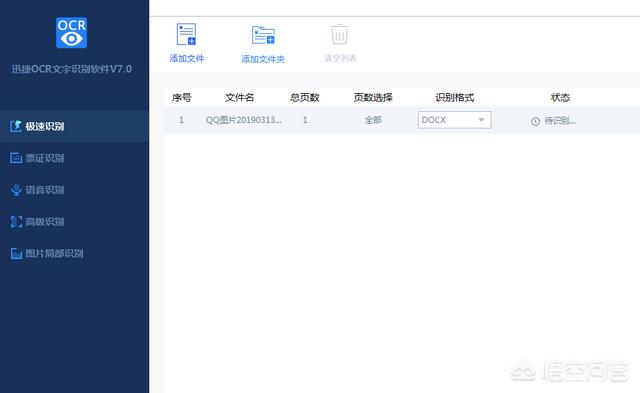640x393 pixels.
Task: Click the 页数选择 column header
Action: coord(373,98)
